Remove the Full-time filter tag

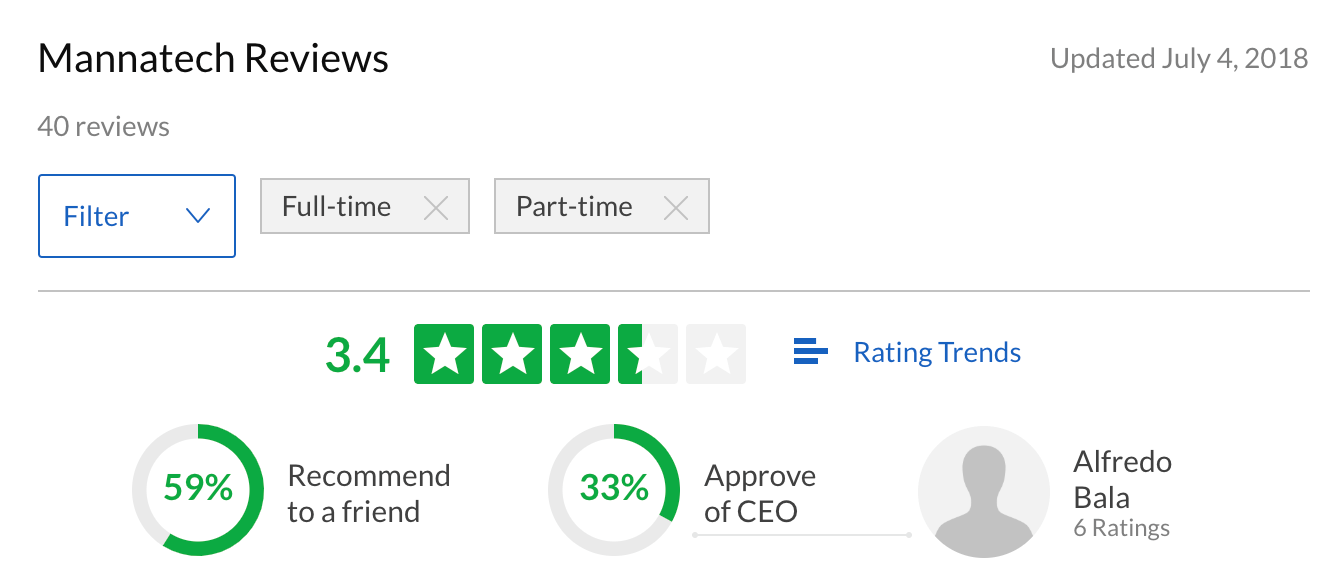tap(435, 208)
